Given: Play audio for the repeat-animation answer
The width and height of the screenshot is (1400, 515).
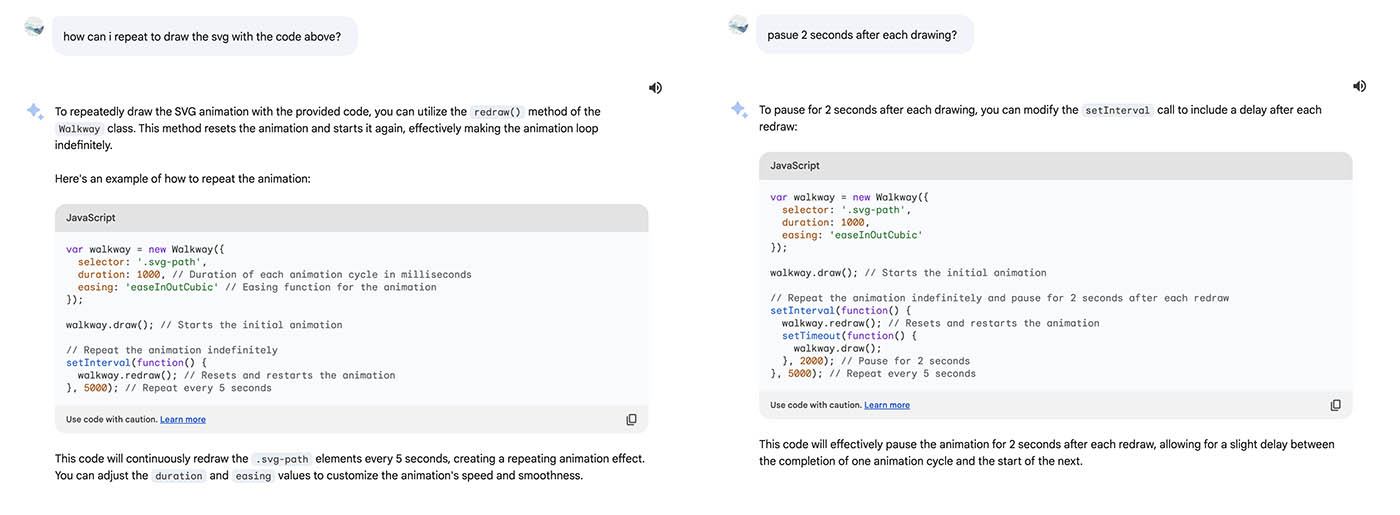Looking at the screenshot, I should pos(655,88).
